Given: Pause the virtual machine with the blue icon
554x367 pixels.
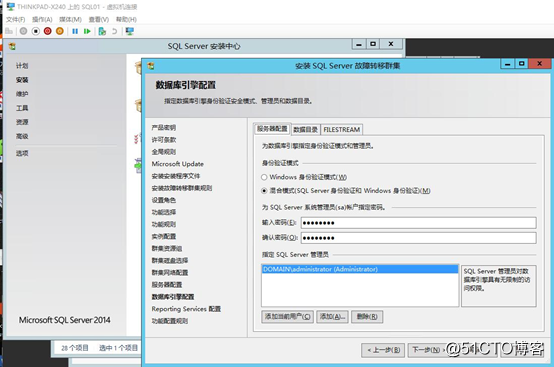Looking at the screenshot, I should pyautogui.click(x=75, y=31).
